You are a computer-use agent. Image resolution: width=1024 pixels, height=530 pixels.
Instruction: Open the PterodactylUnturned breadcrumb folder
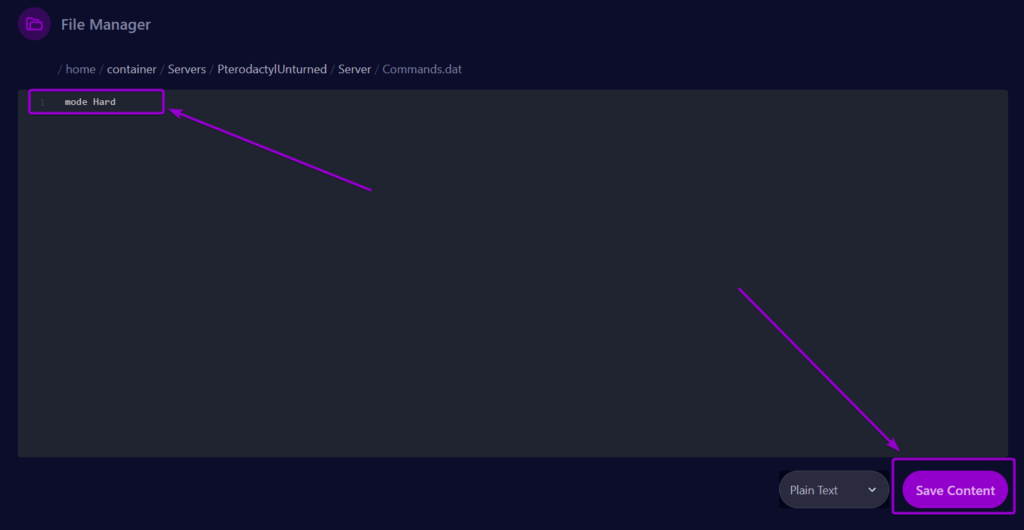click(x=272, y=69)
